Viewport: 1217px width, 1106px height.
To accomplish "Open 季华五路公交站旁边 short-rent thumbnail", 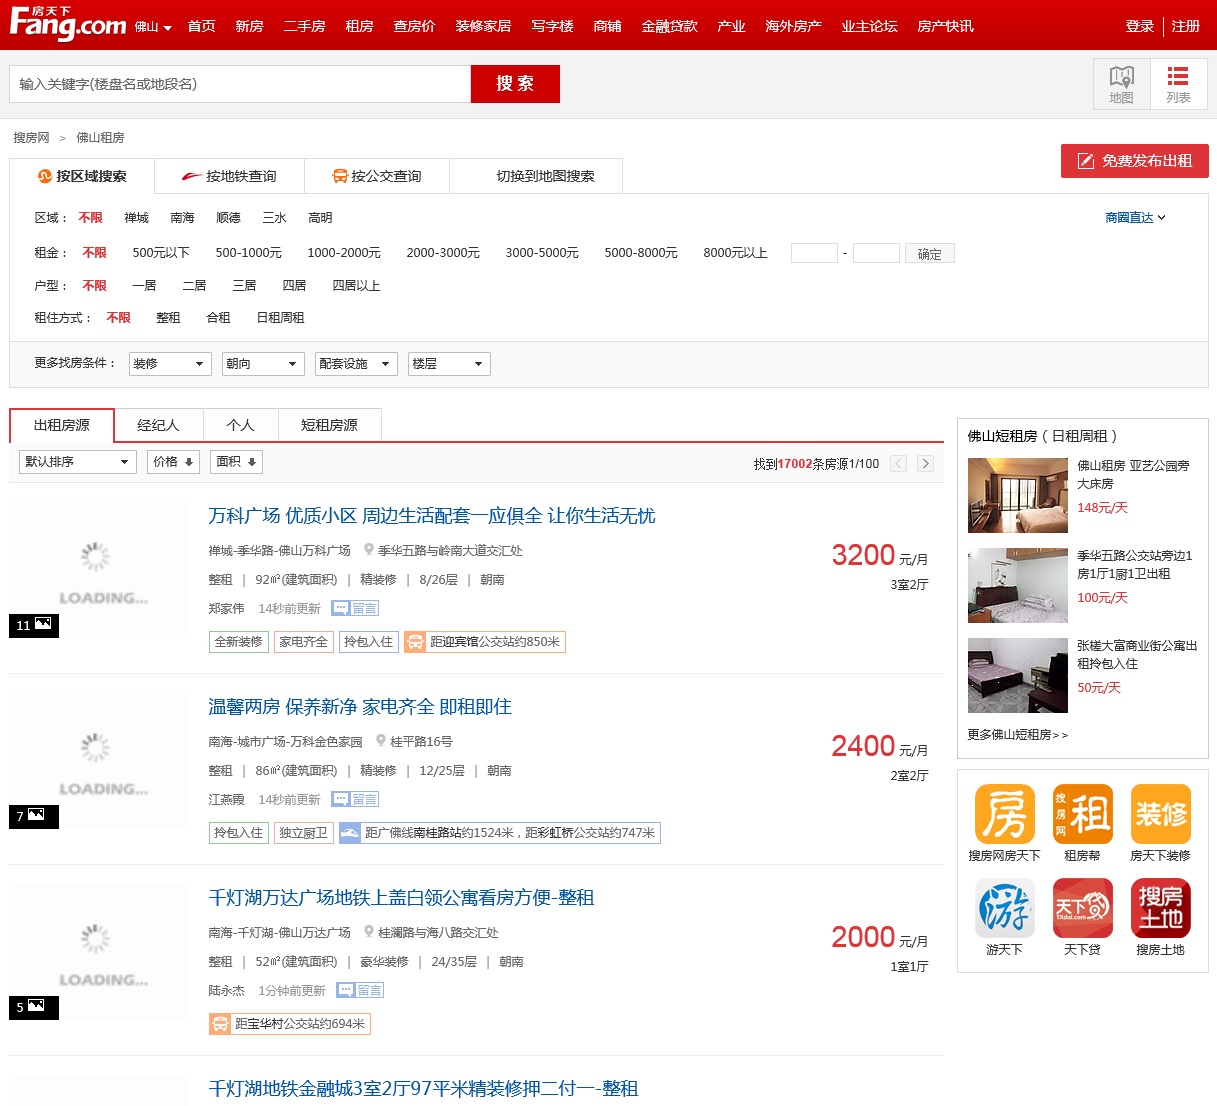I will coord(1018,585).
